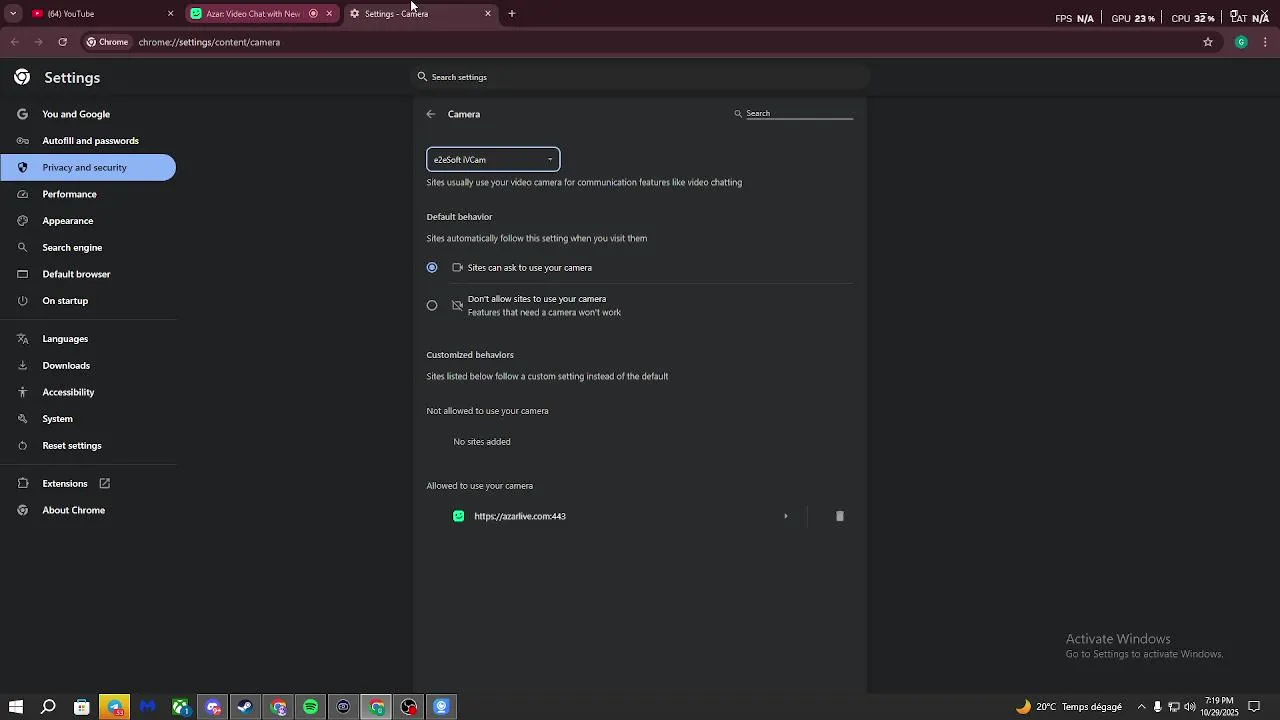1280x720 pixels.
Task: Open the notification center icon
Action: pos(1254,707)
